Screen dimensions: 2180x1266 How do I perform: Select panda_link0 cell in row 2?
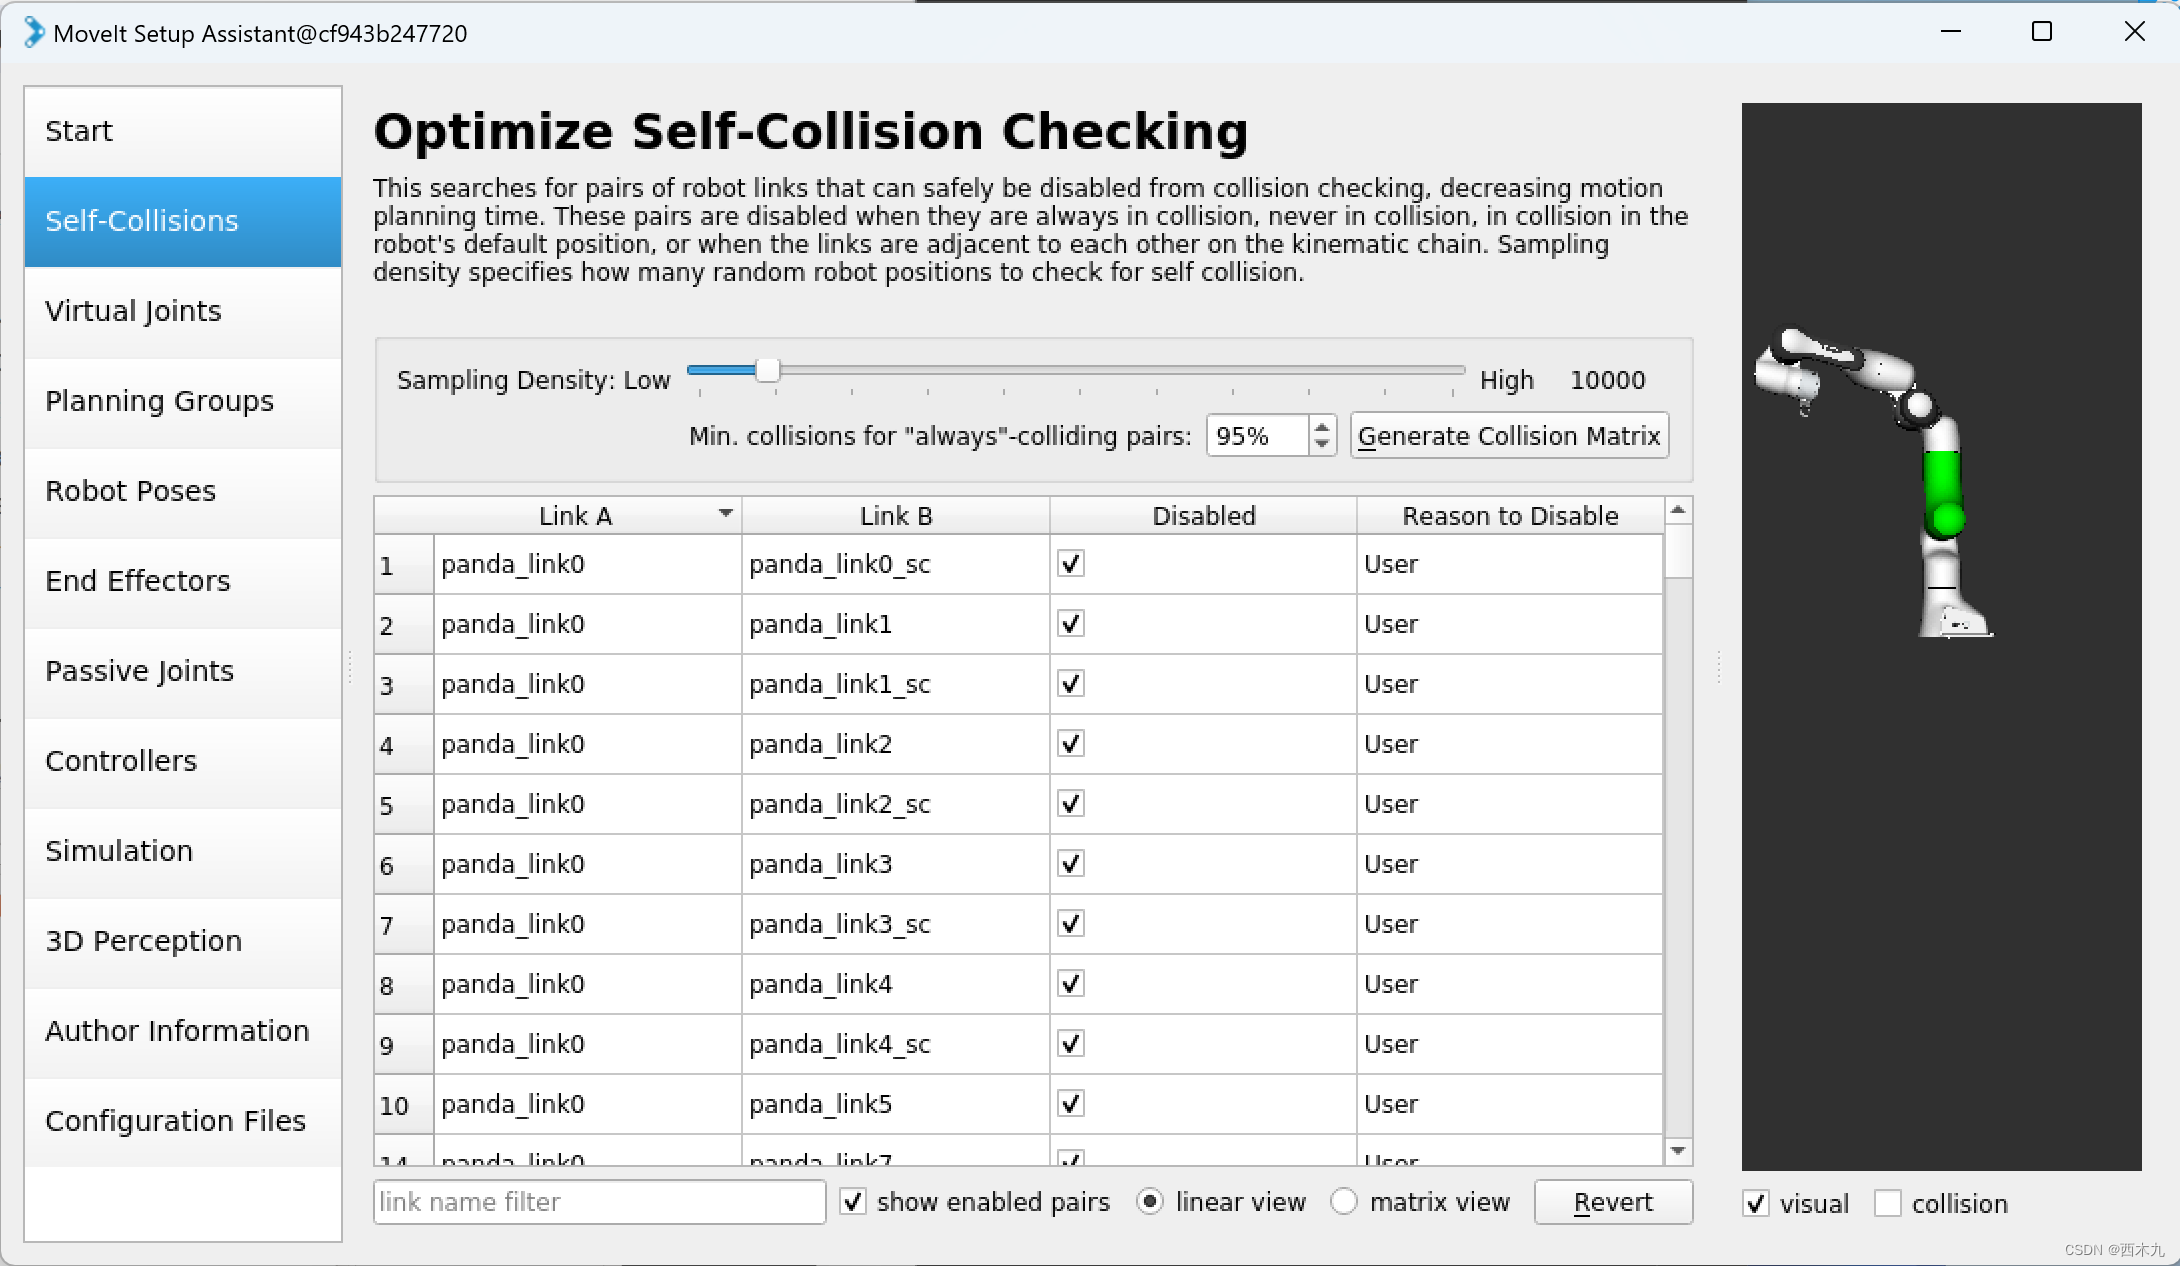pos(588,624)
